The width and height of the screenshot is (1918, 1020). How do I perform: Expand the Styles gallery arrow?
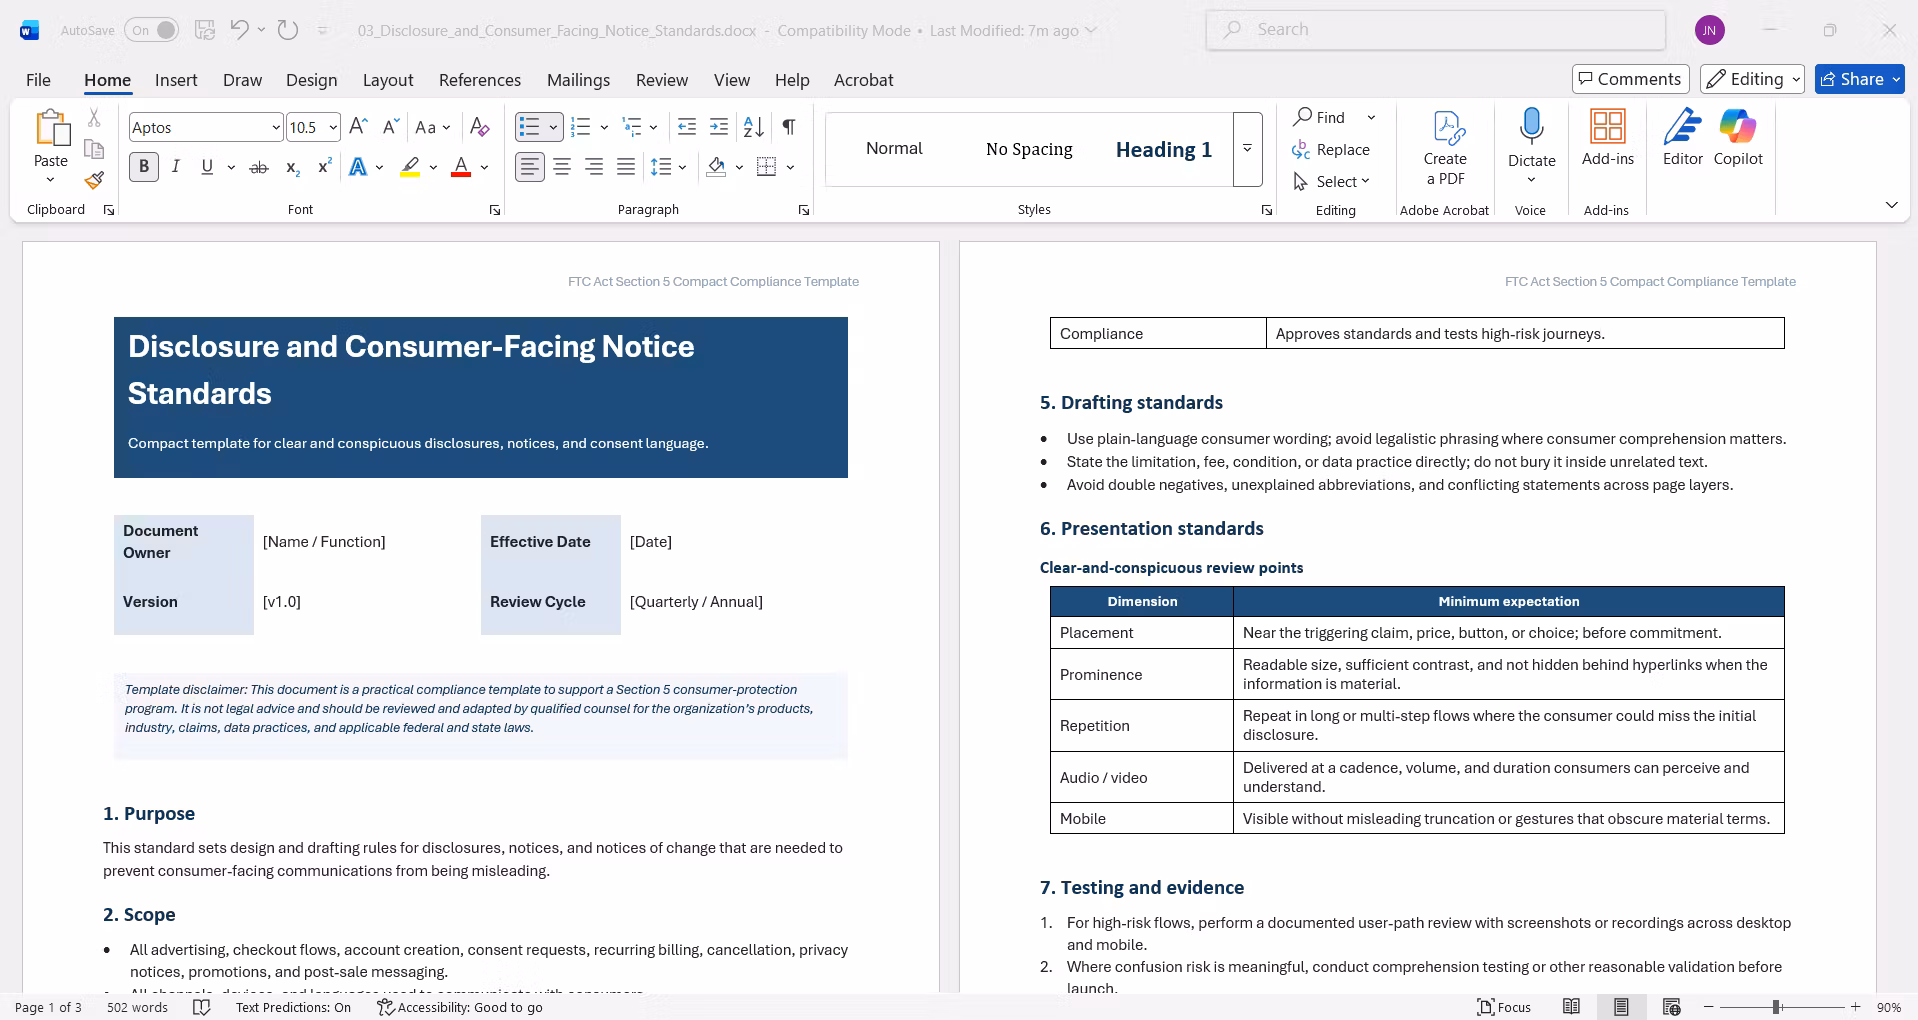1247,149
